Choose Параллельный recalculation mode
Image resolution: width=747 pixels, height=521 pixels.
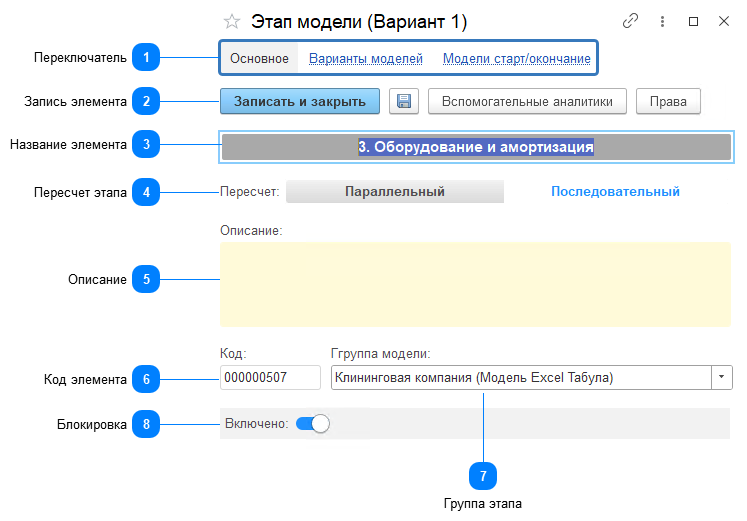point(395,191)
